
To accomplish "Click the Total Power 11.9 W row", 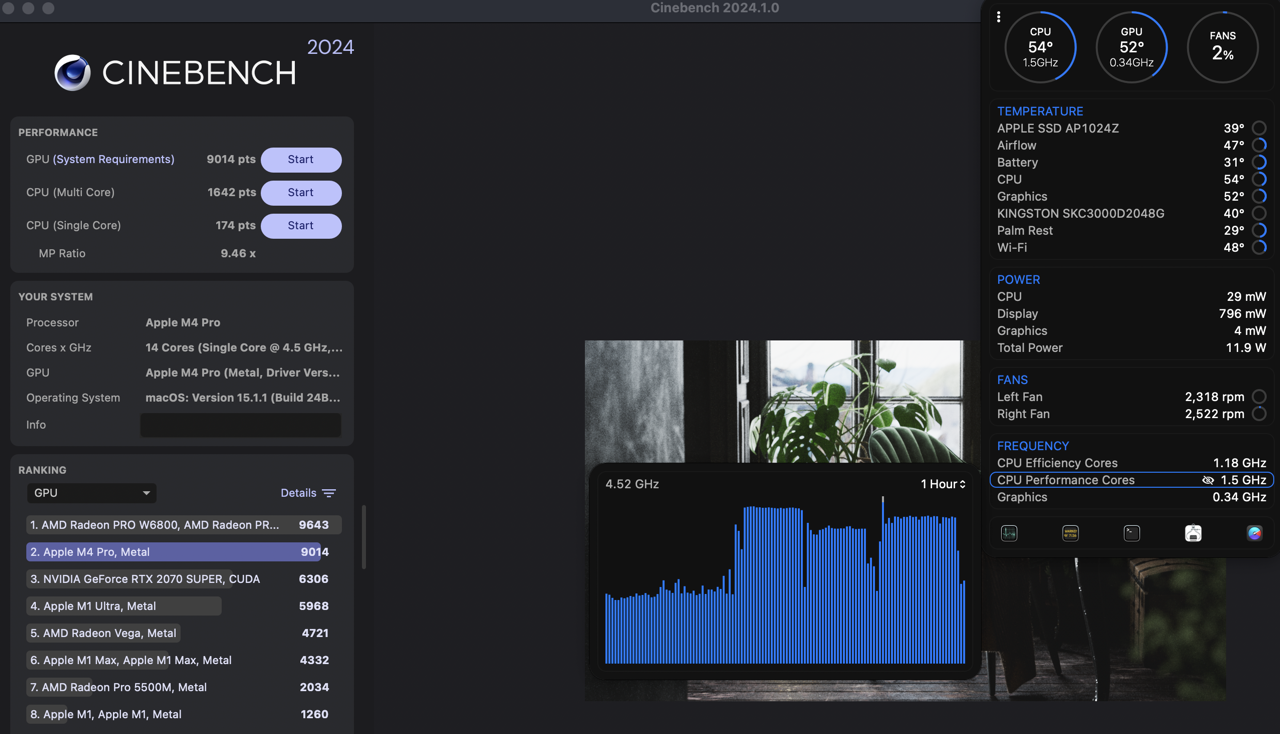I will [x=1131, y=348].
